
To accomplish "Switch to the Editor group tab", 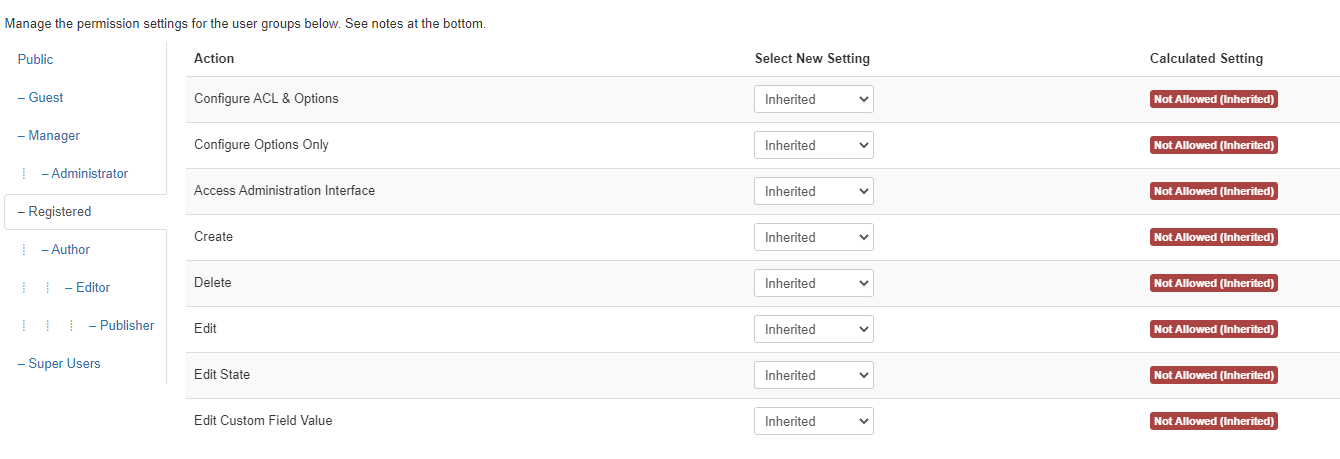I will (x=92, y=288).
